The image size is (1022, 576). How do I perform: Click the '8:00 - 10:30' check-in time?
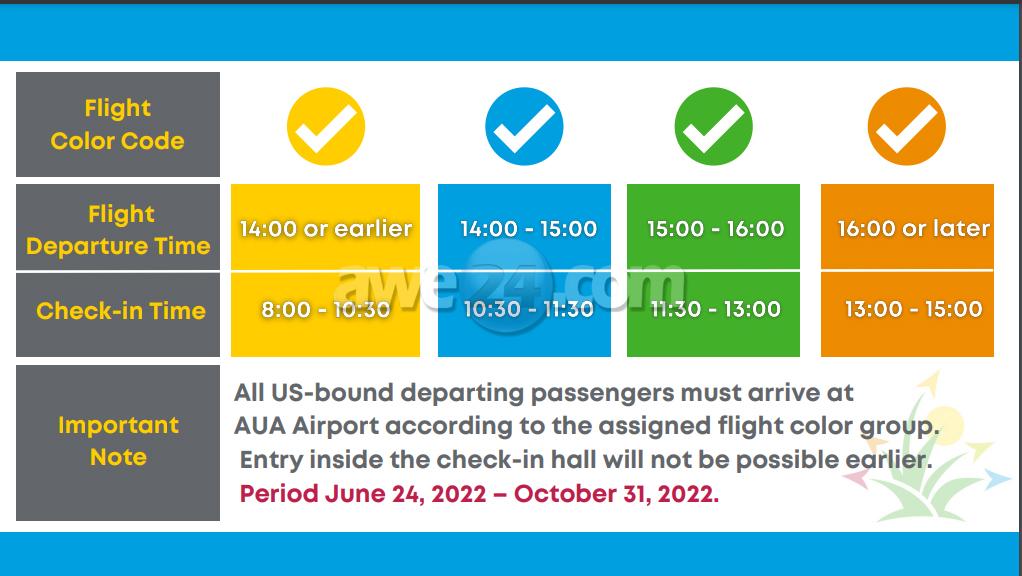point(325,309)
